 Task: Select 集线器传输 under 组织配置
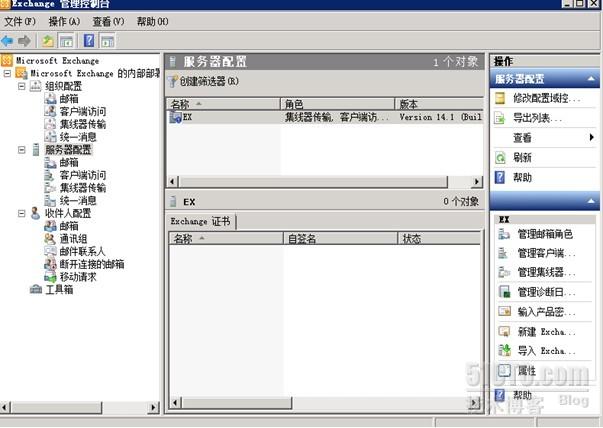click(83, 124)
